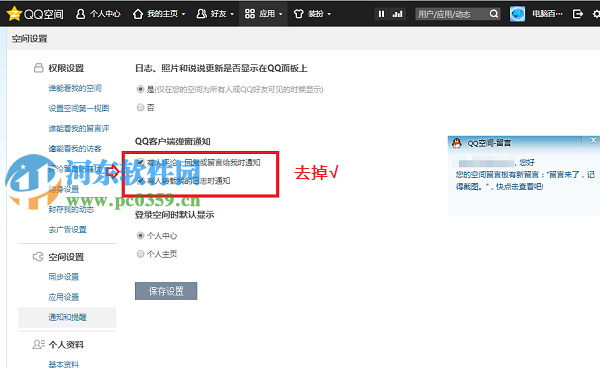Click the new message text in QQ popup
This screenshot has width=600, height=368.
525,181
